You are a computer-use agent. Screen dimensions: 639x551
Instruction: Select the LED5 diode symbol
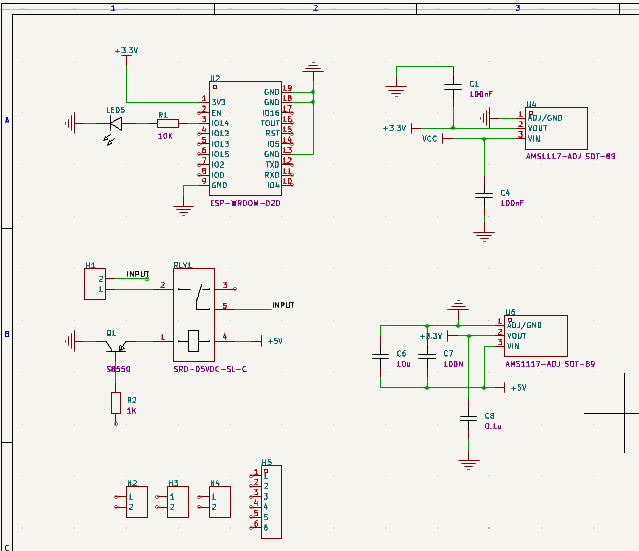tap(116, 123)
